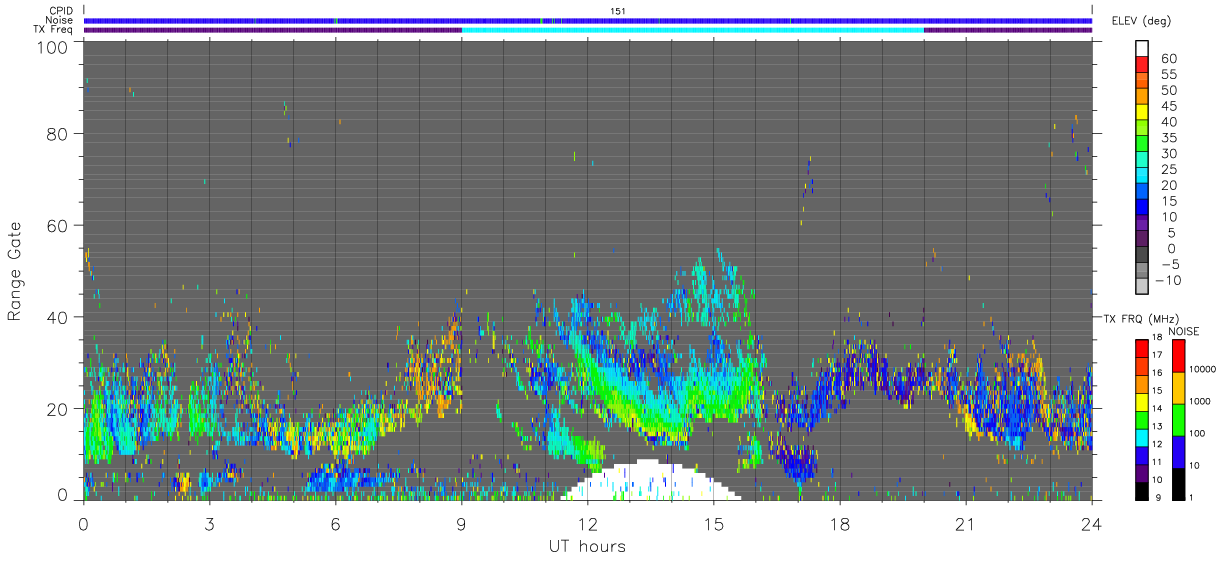Click the 'Noise' label beside the top strip
Screen dimensions: 1228x567
click(60, 20)
